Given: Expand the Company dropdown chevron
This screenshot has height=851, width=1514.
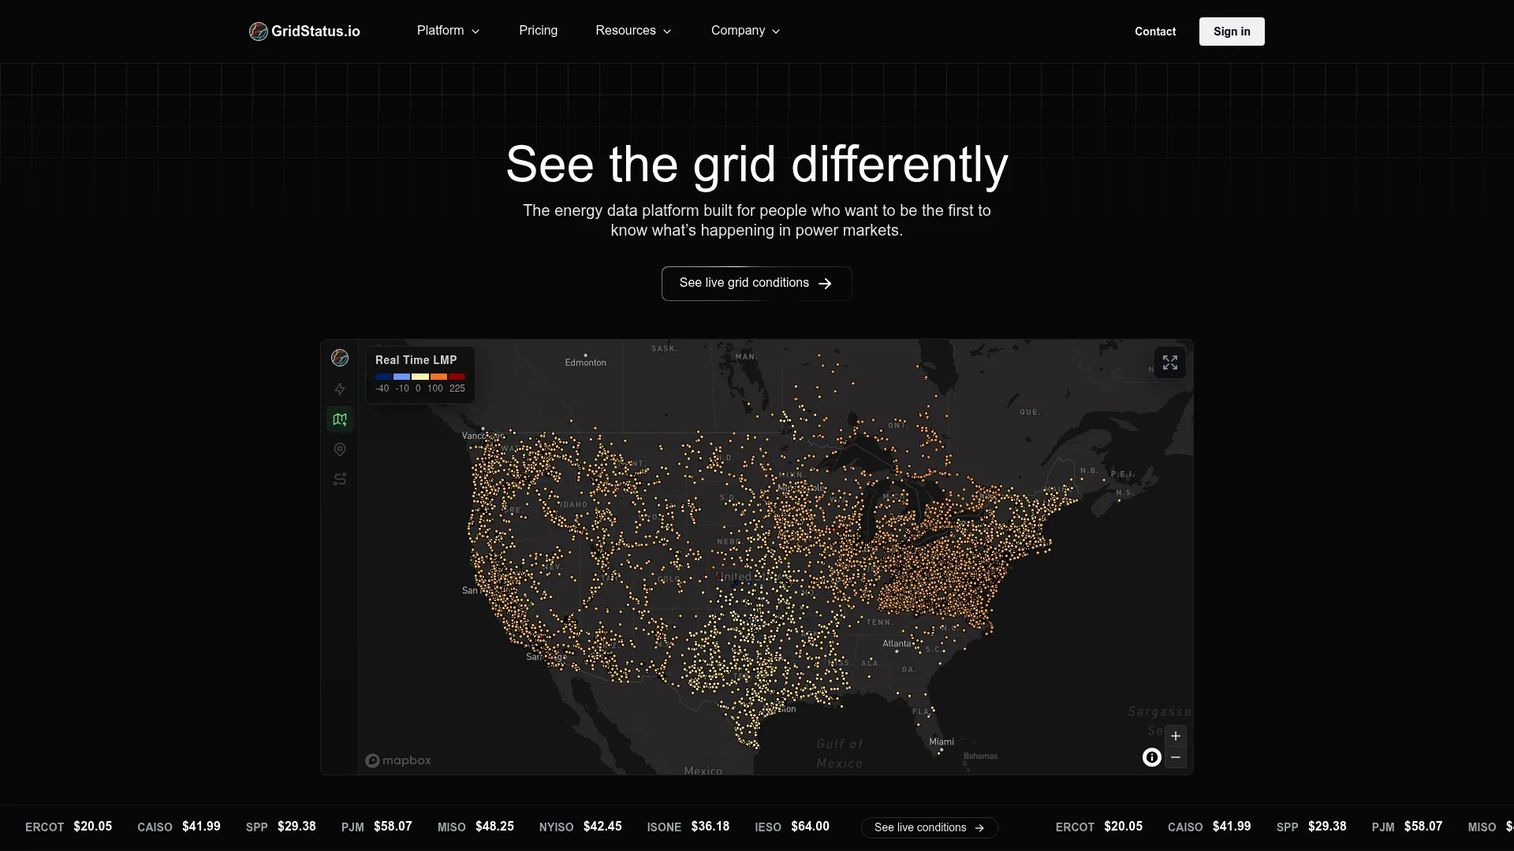Looking at the screenshot, I should [776, 31].
